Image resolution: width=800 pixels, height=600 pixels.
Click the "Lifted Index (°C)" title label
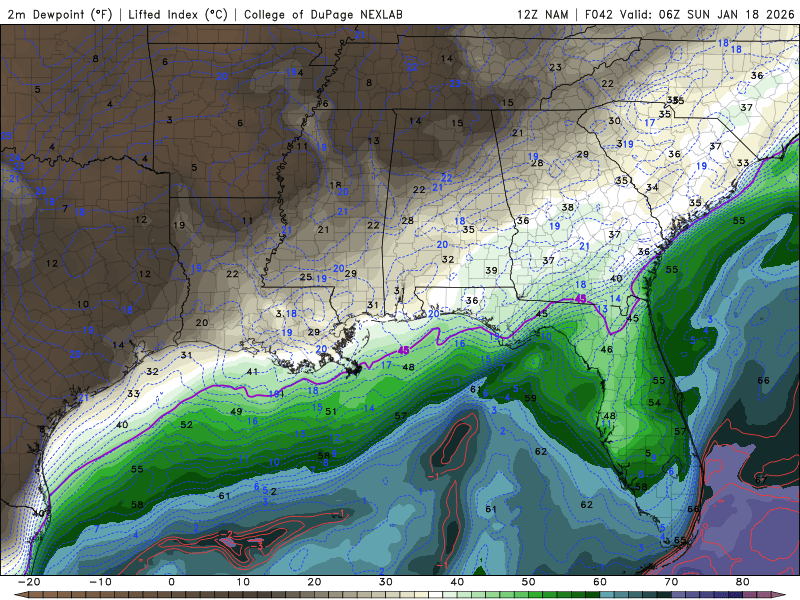pyautogui.click(x=178, y=15)
